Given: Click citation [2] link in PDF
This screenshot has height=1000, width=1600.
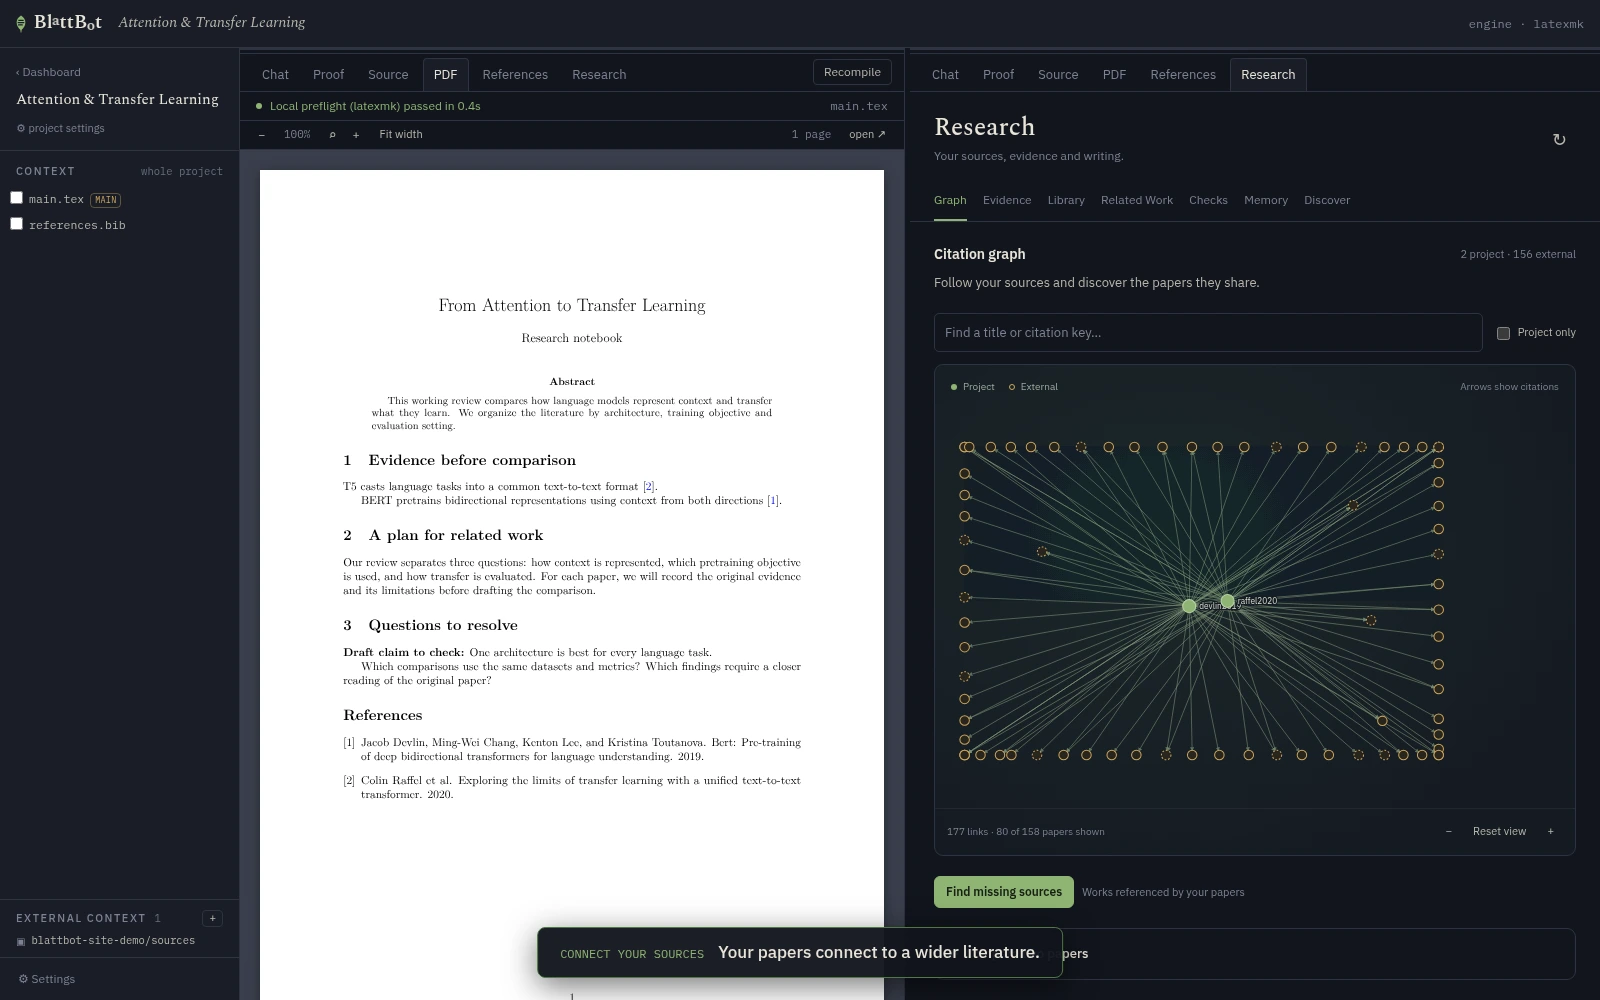Looking at the screenshot, I should coord(648,487).
